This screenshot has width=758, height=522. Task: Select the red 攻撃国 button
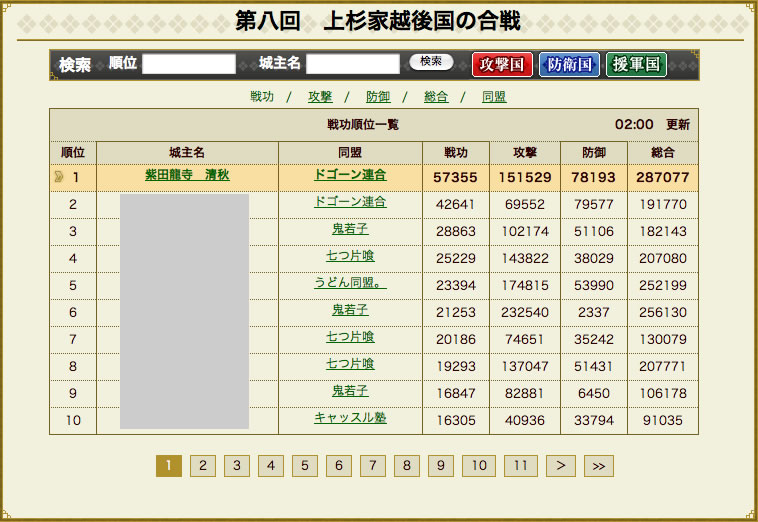pos(502,65)
